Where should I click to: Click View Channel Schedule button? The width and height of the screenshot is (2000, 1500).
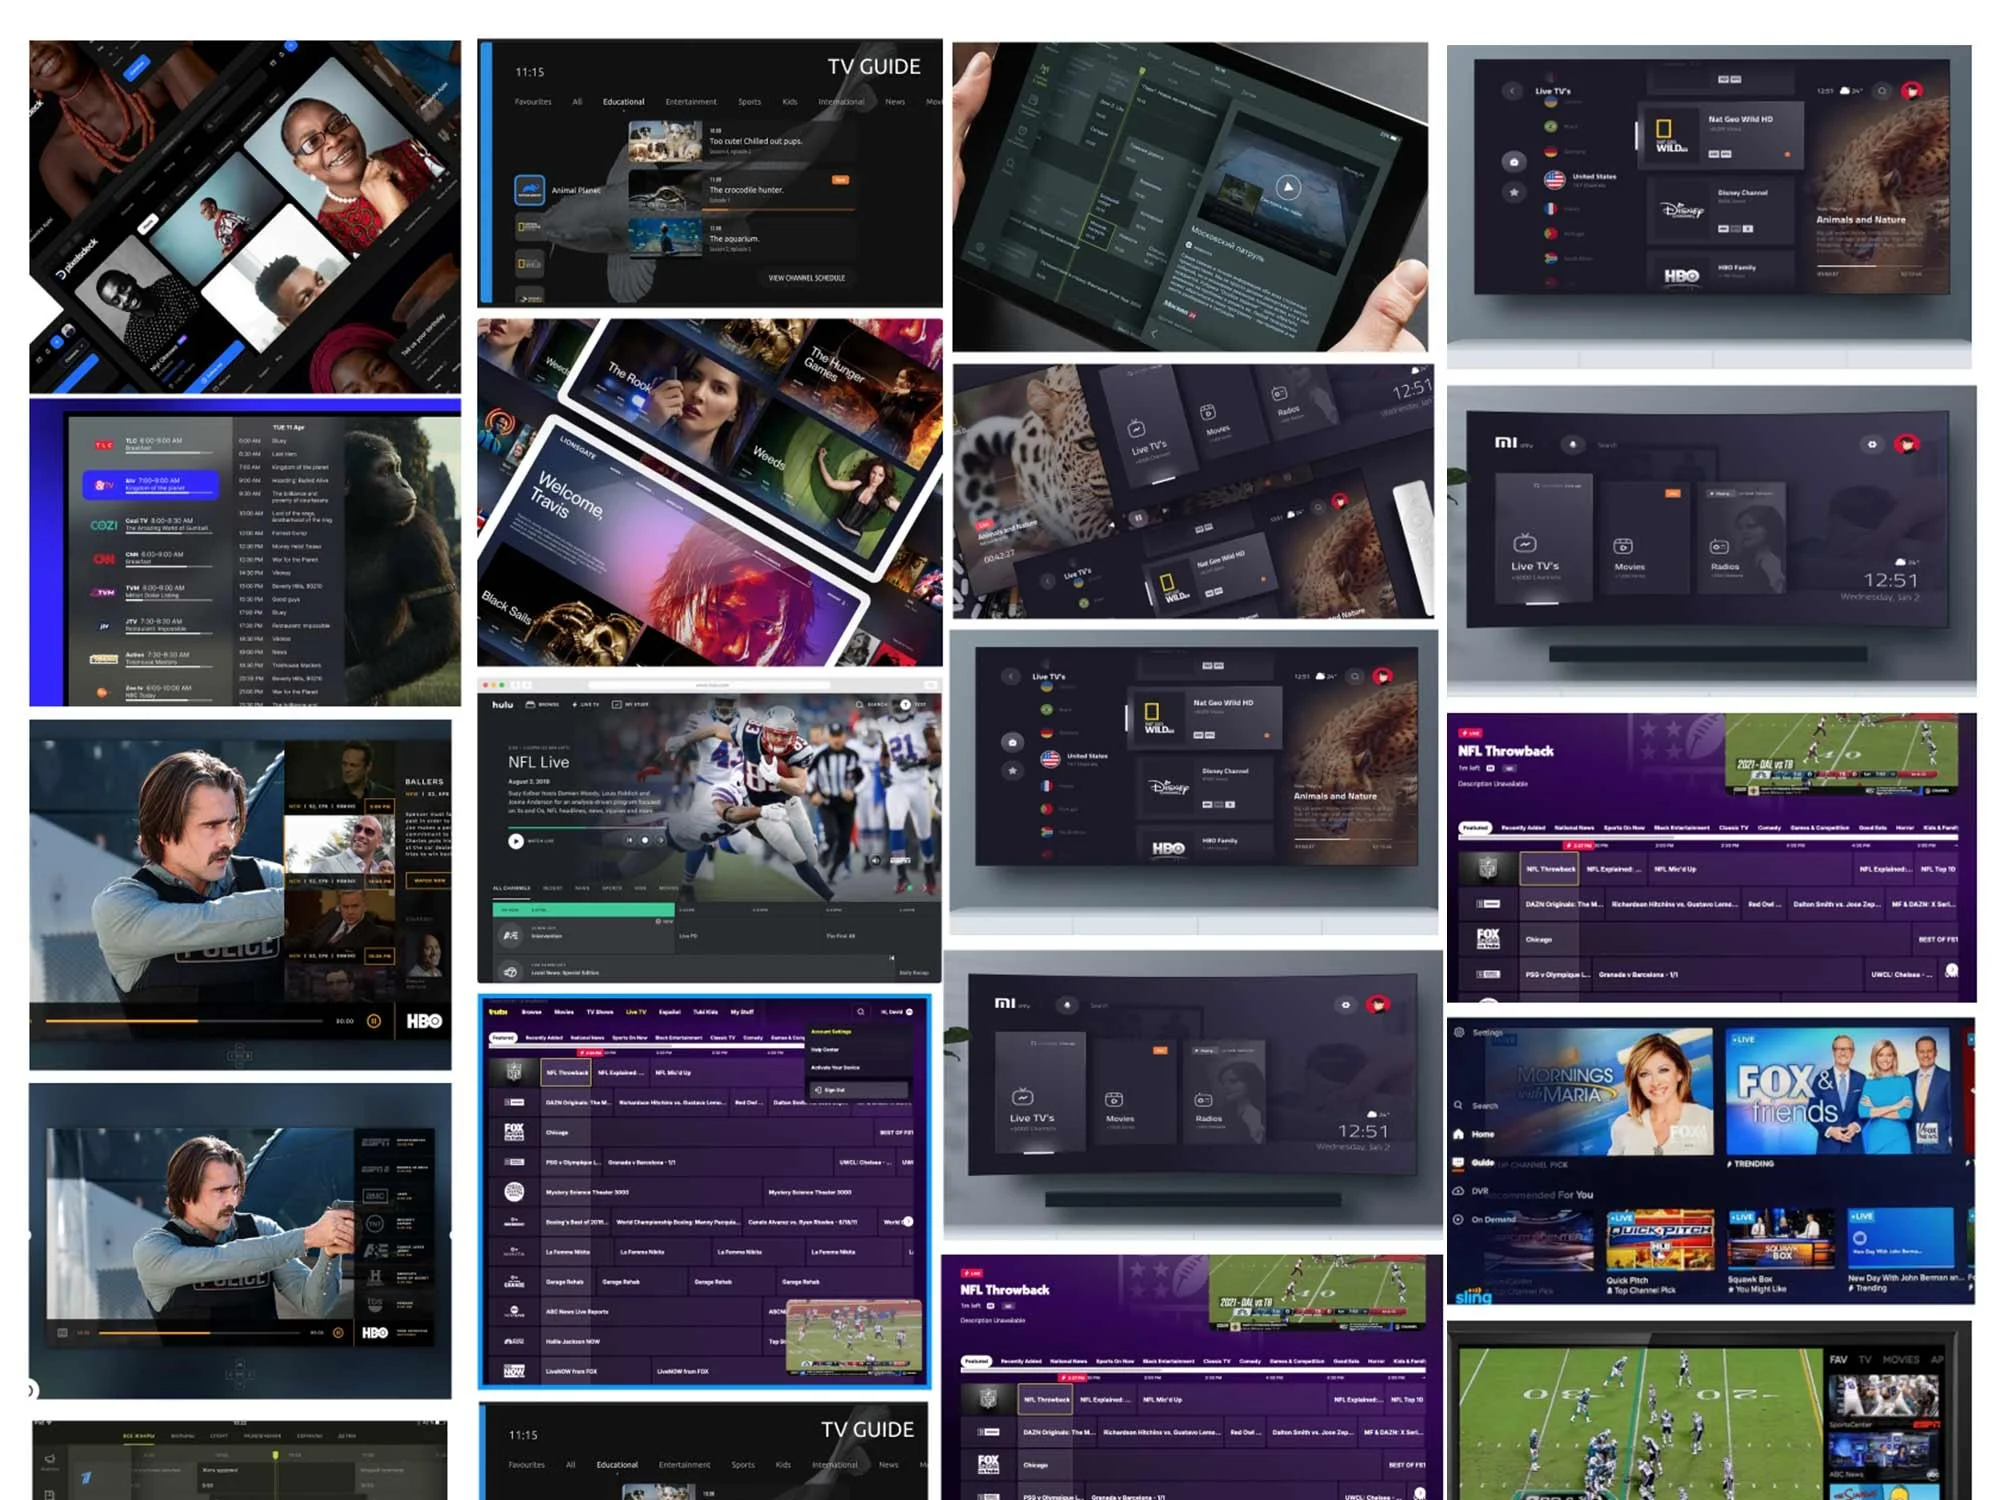(x=806, y=278)
